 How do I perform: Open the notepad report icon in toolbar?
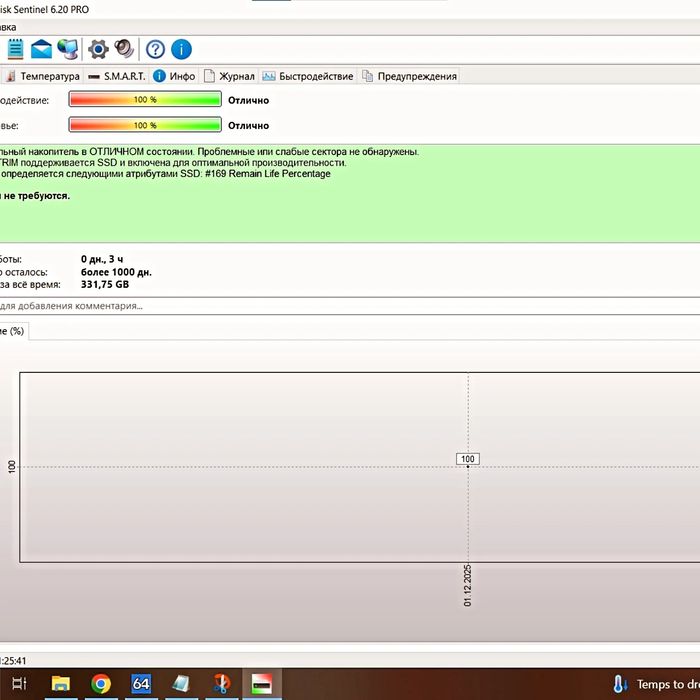[15, 49]
